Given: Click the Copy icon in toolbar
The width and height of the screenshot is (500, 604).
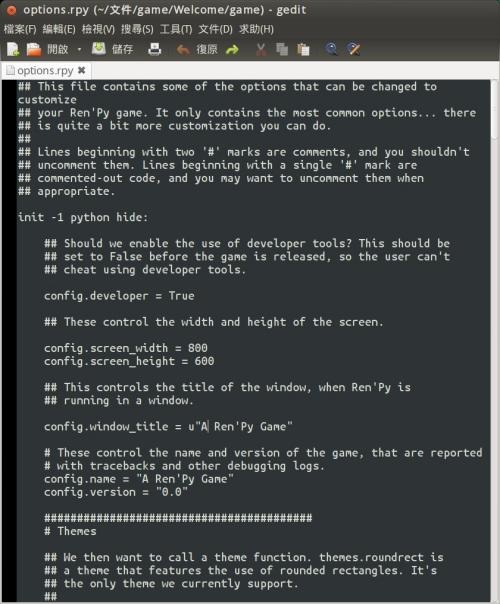Looking at the screenshot, I should pyautogui.click(x=282, y=49).
